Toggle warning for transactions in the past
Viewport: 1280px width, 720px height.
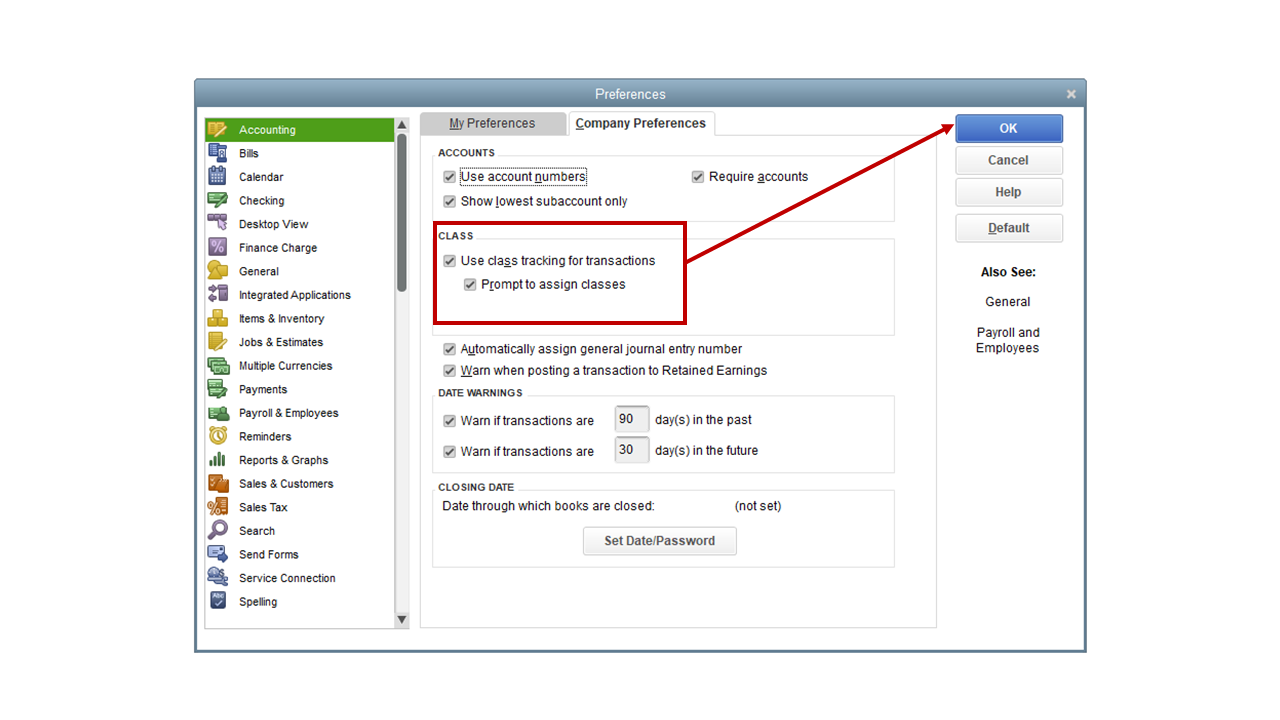pyautogui.click(x=450, y=421)
